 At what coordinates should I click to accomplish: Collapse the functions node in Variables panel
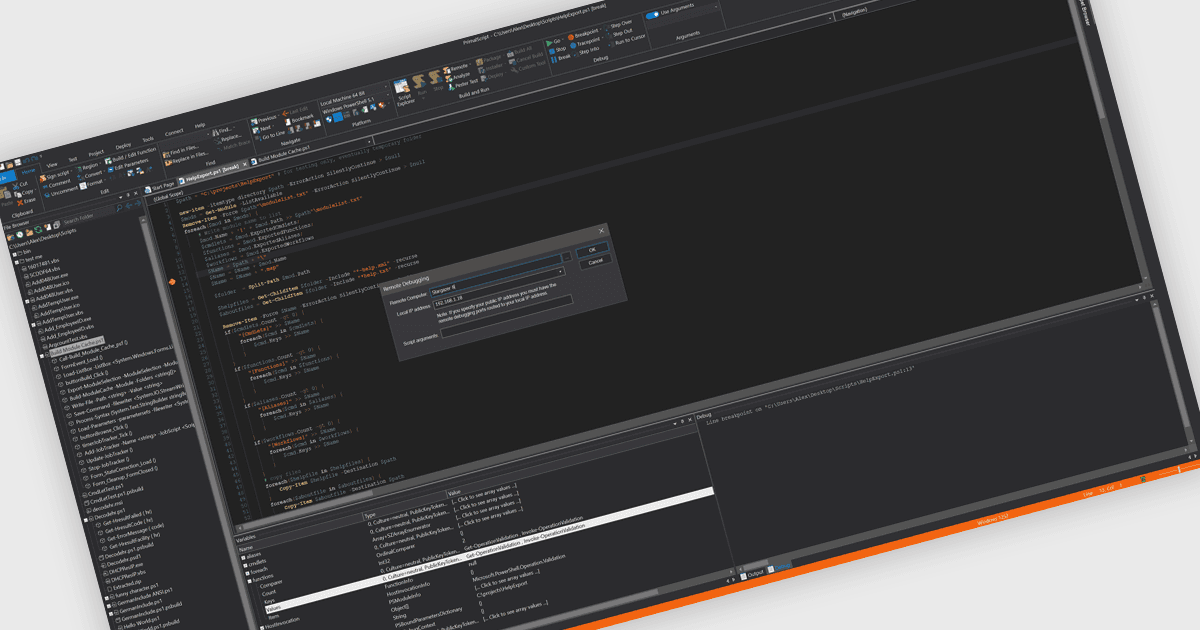249,581
